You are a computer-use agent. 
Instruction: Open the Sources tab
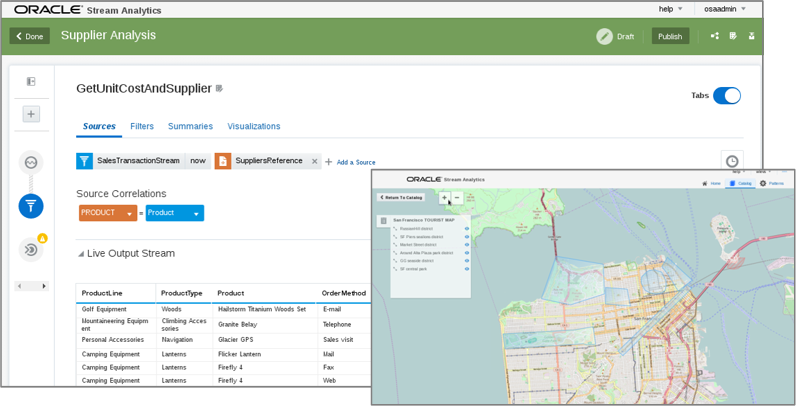pyautogui.click(x=99, y=126)
